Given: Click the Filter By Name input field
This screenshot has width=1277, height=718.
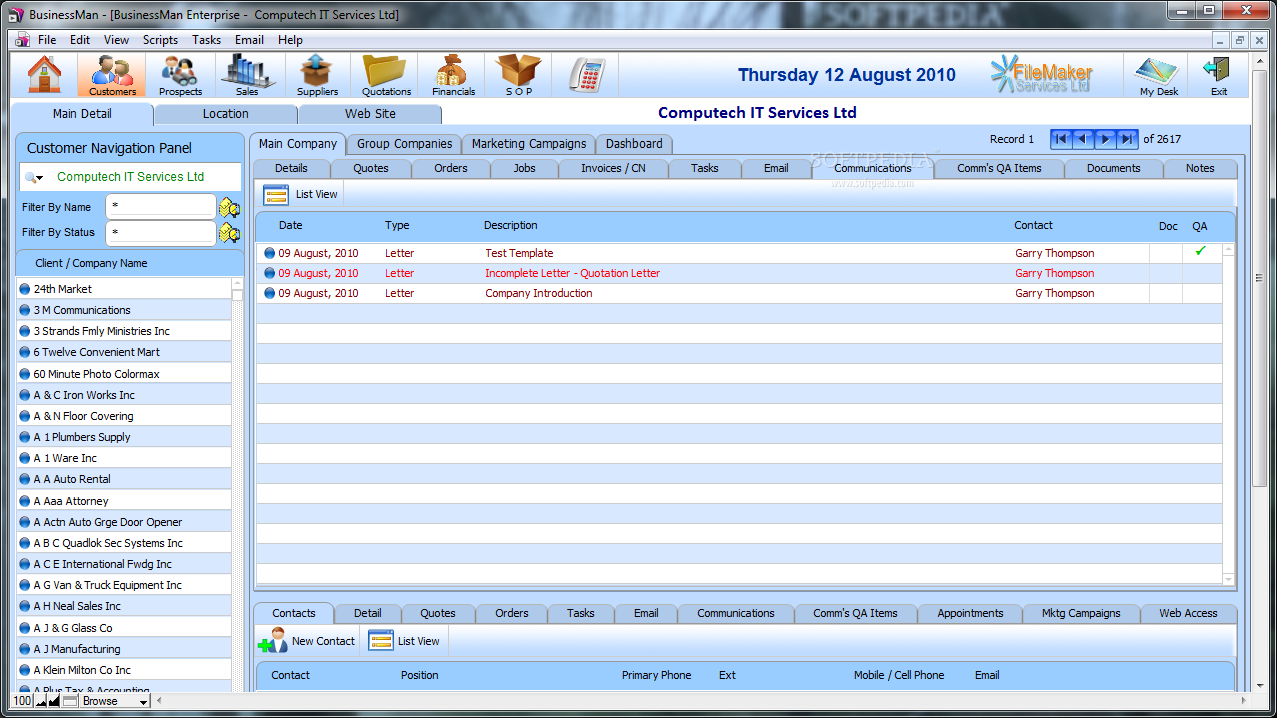Looking at the screenshot, I should (160, 207).
